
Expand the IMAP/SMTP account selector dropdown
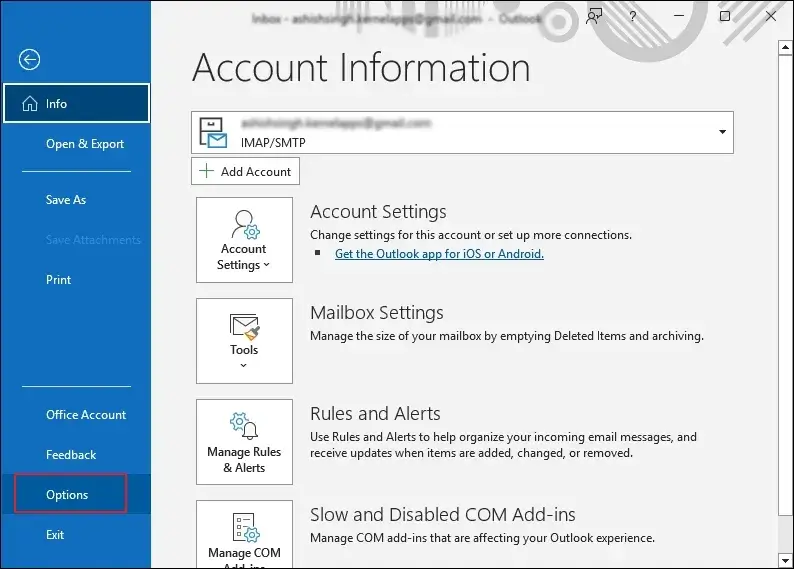[x=723, y=132]
